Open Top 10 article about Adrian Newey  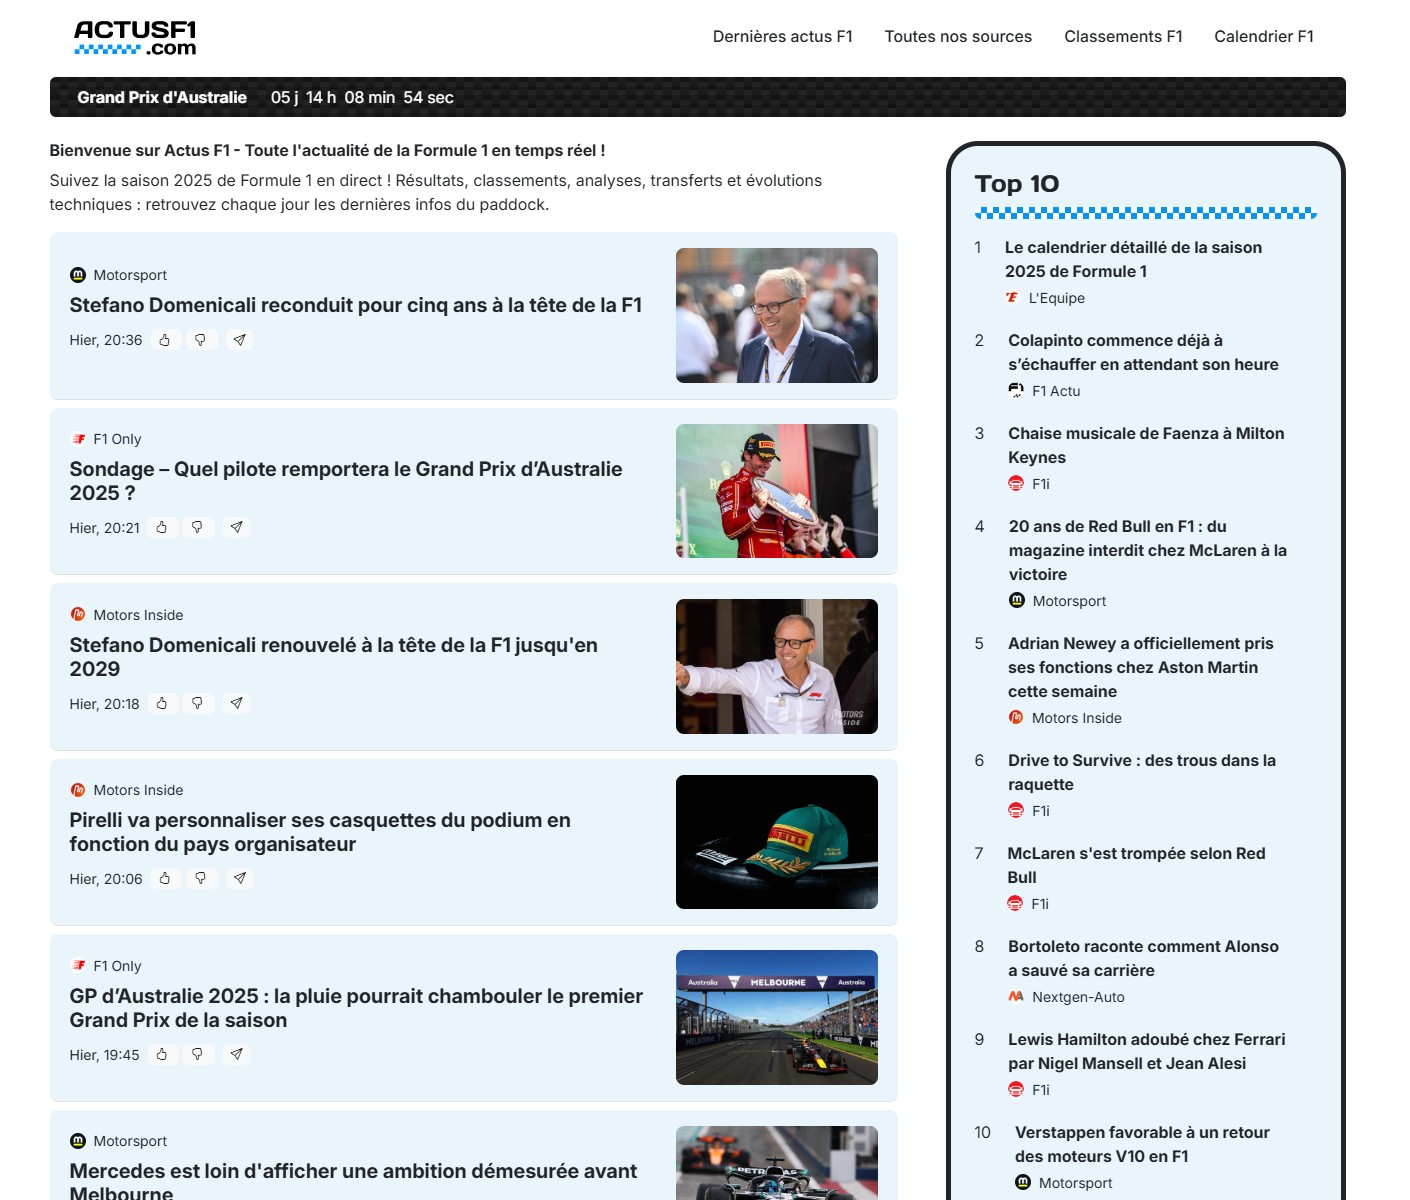pyautogui.click(x=1140, y=667)
